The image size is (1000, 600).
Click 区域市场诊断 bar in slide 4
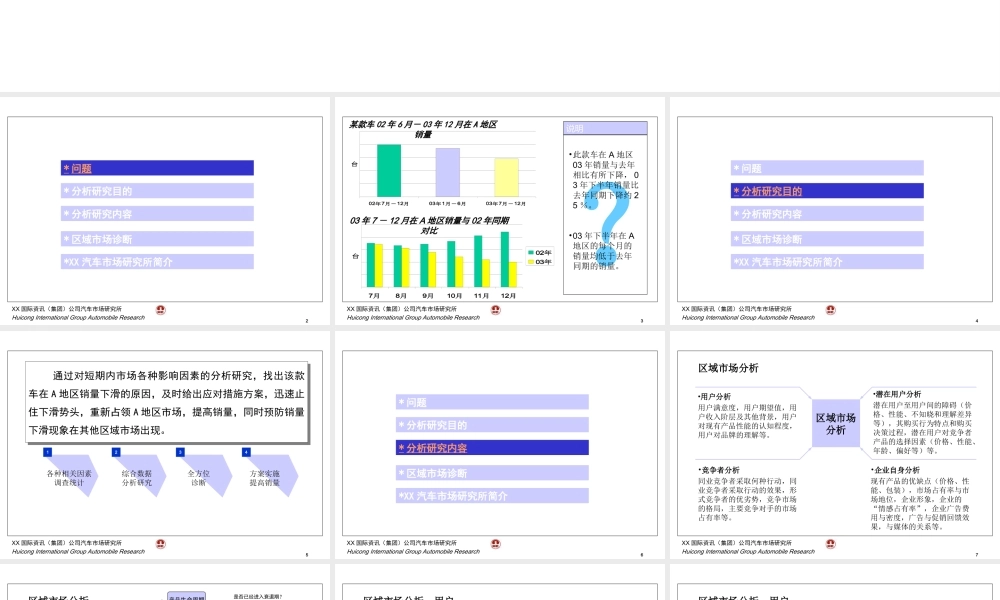coord(827,239)
